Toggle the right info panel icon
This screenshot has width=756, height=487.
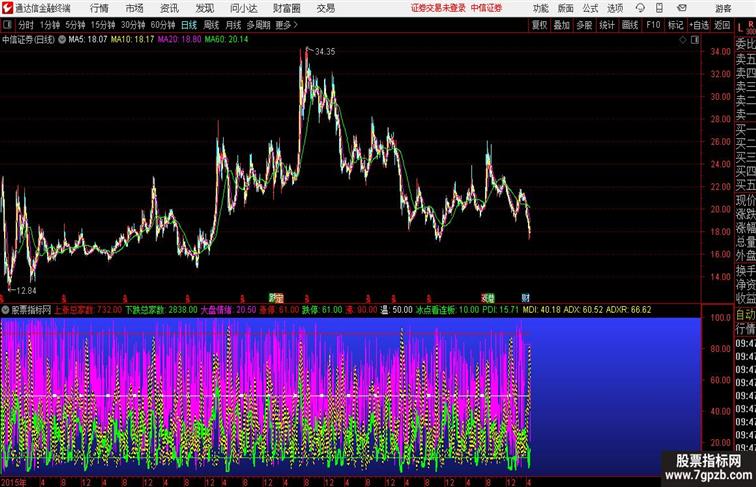point(695,40)
